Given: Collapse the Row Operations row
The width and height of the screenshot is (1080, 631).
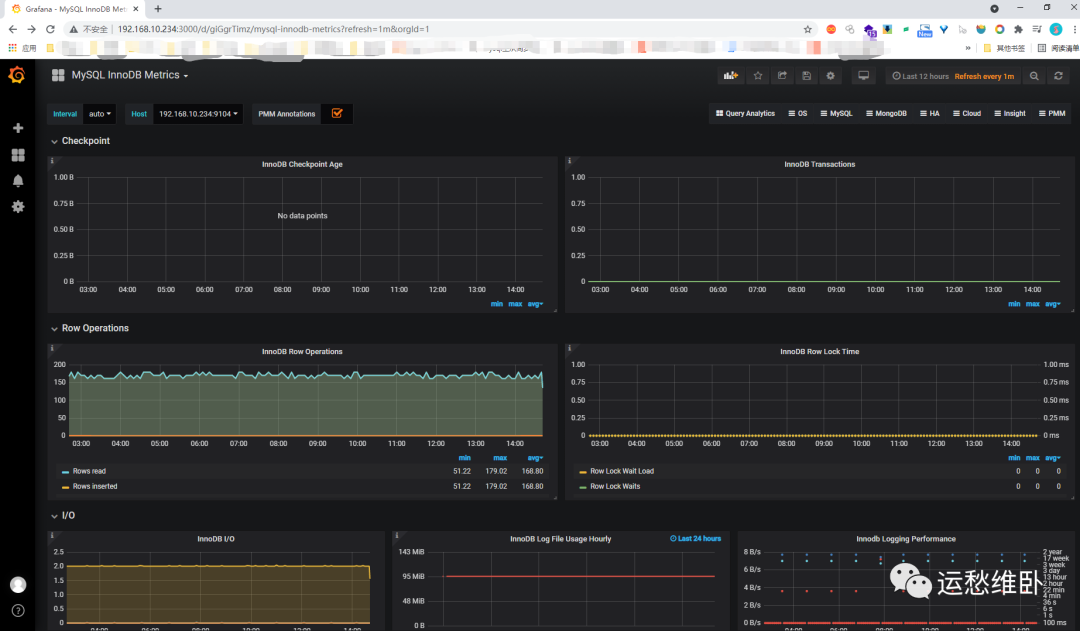Looking at the screenshot, I should click(x=90, y=329).
